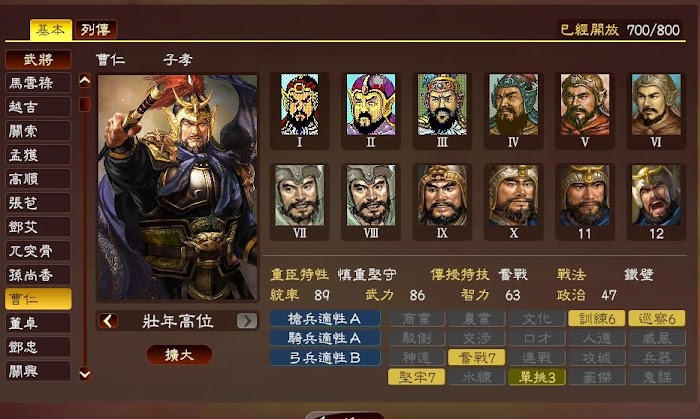
Task: Pick portrait VII in the second row
Action: point(300,202)
